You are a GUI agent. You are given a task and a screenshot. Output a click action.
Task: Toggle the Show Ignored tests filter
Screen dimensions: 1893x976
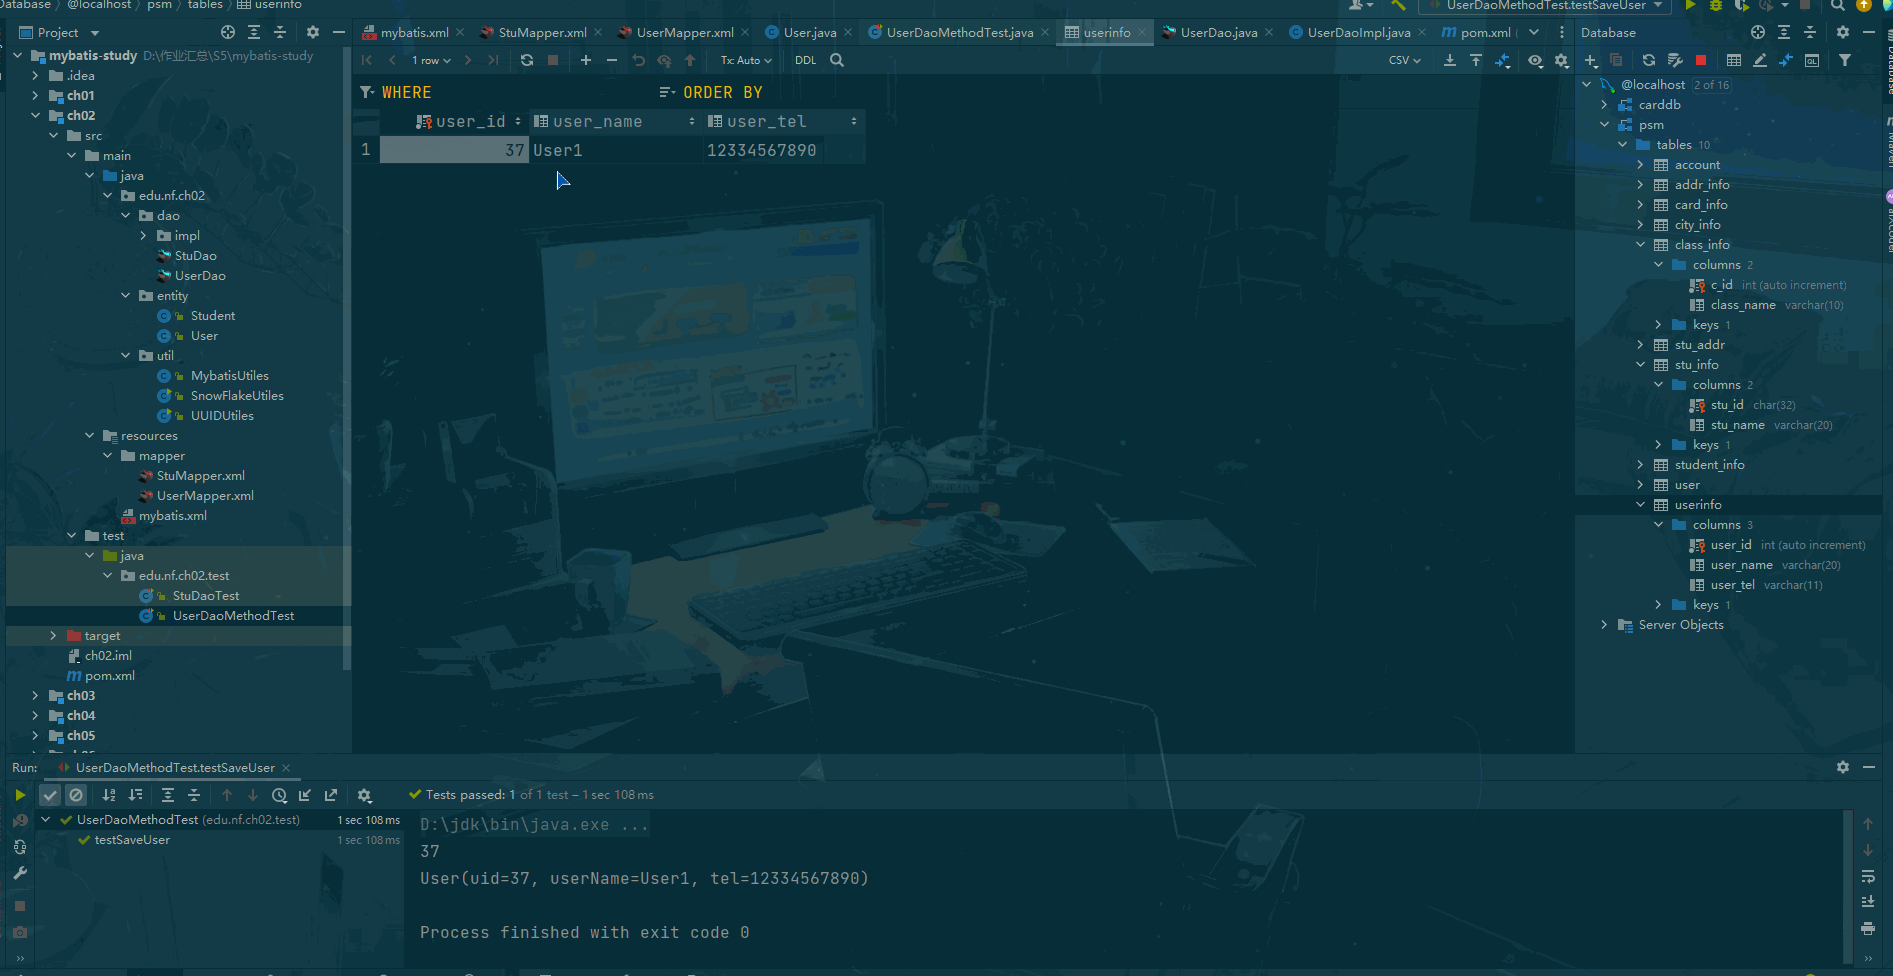point(76,795)
